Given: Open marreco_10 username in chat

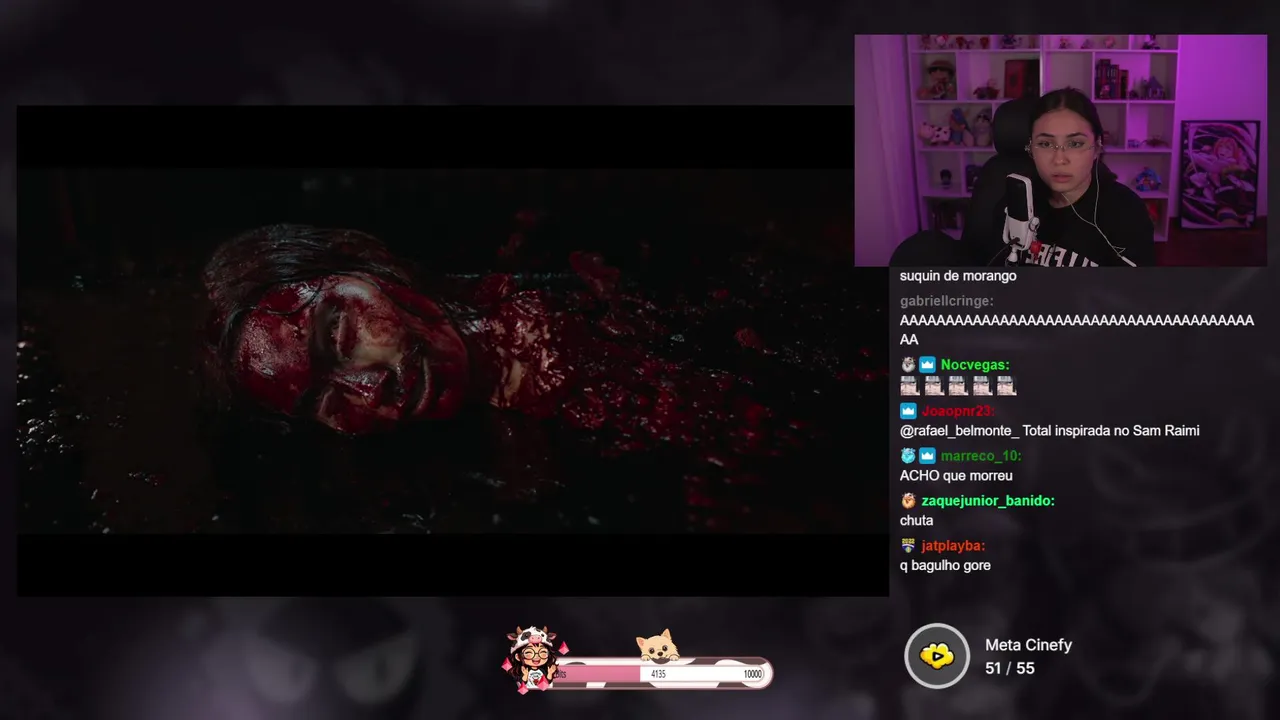Looking at the screenshot, I should (980, 456).
